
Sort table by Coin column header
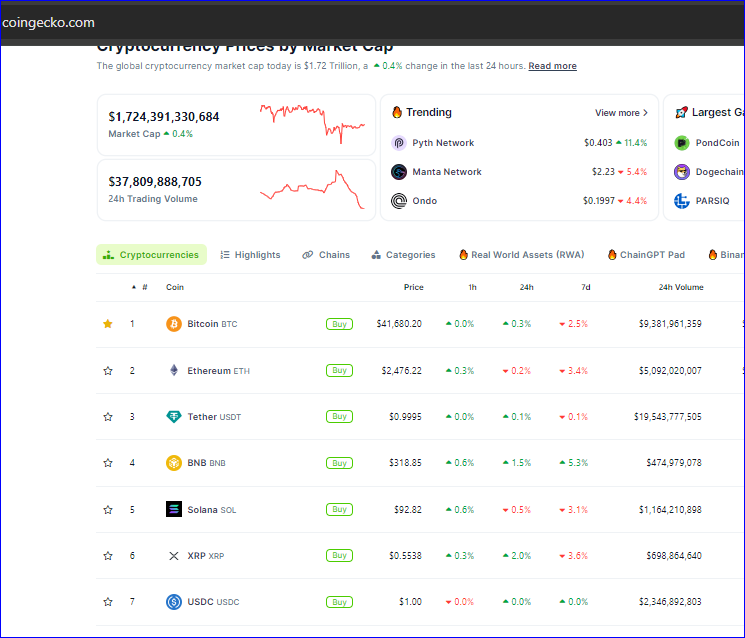coord(175,287)
